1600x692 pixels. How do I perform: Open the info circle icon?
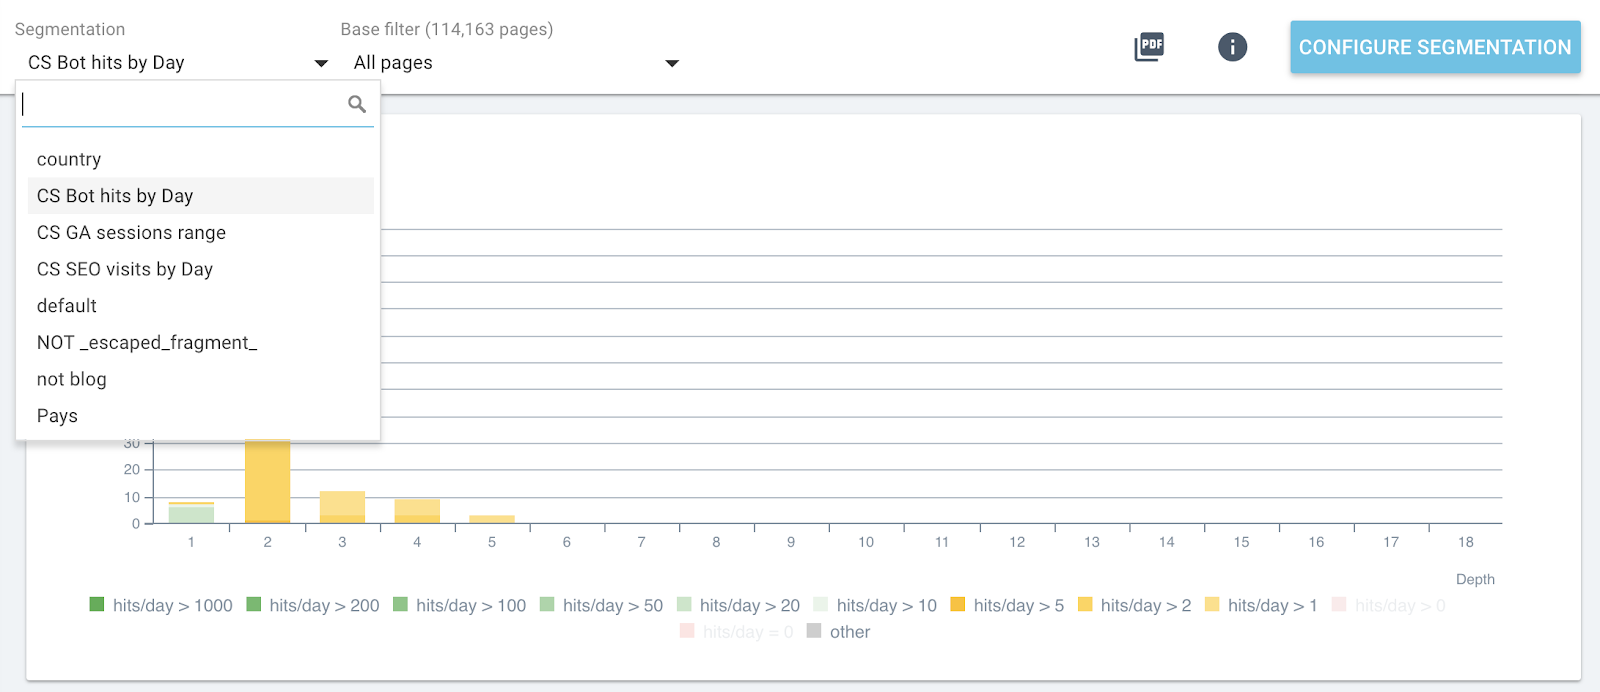click(1232, 47)
